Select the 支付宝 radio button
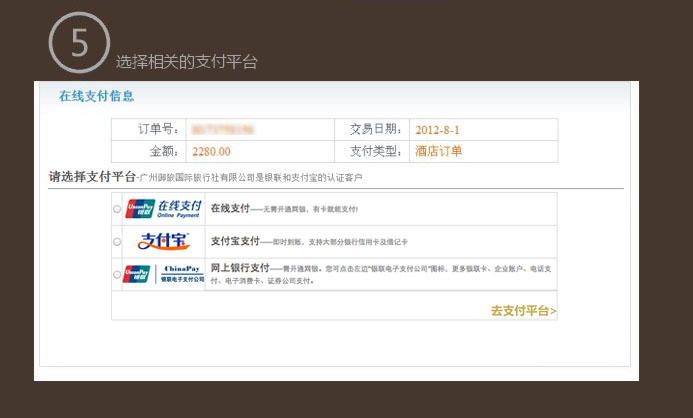 [x=117, y=242]
